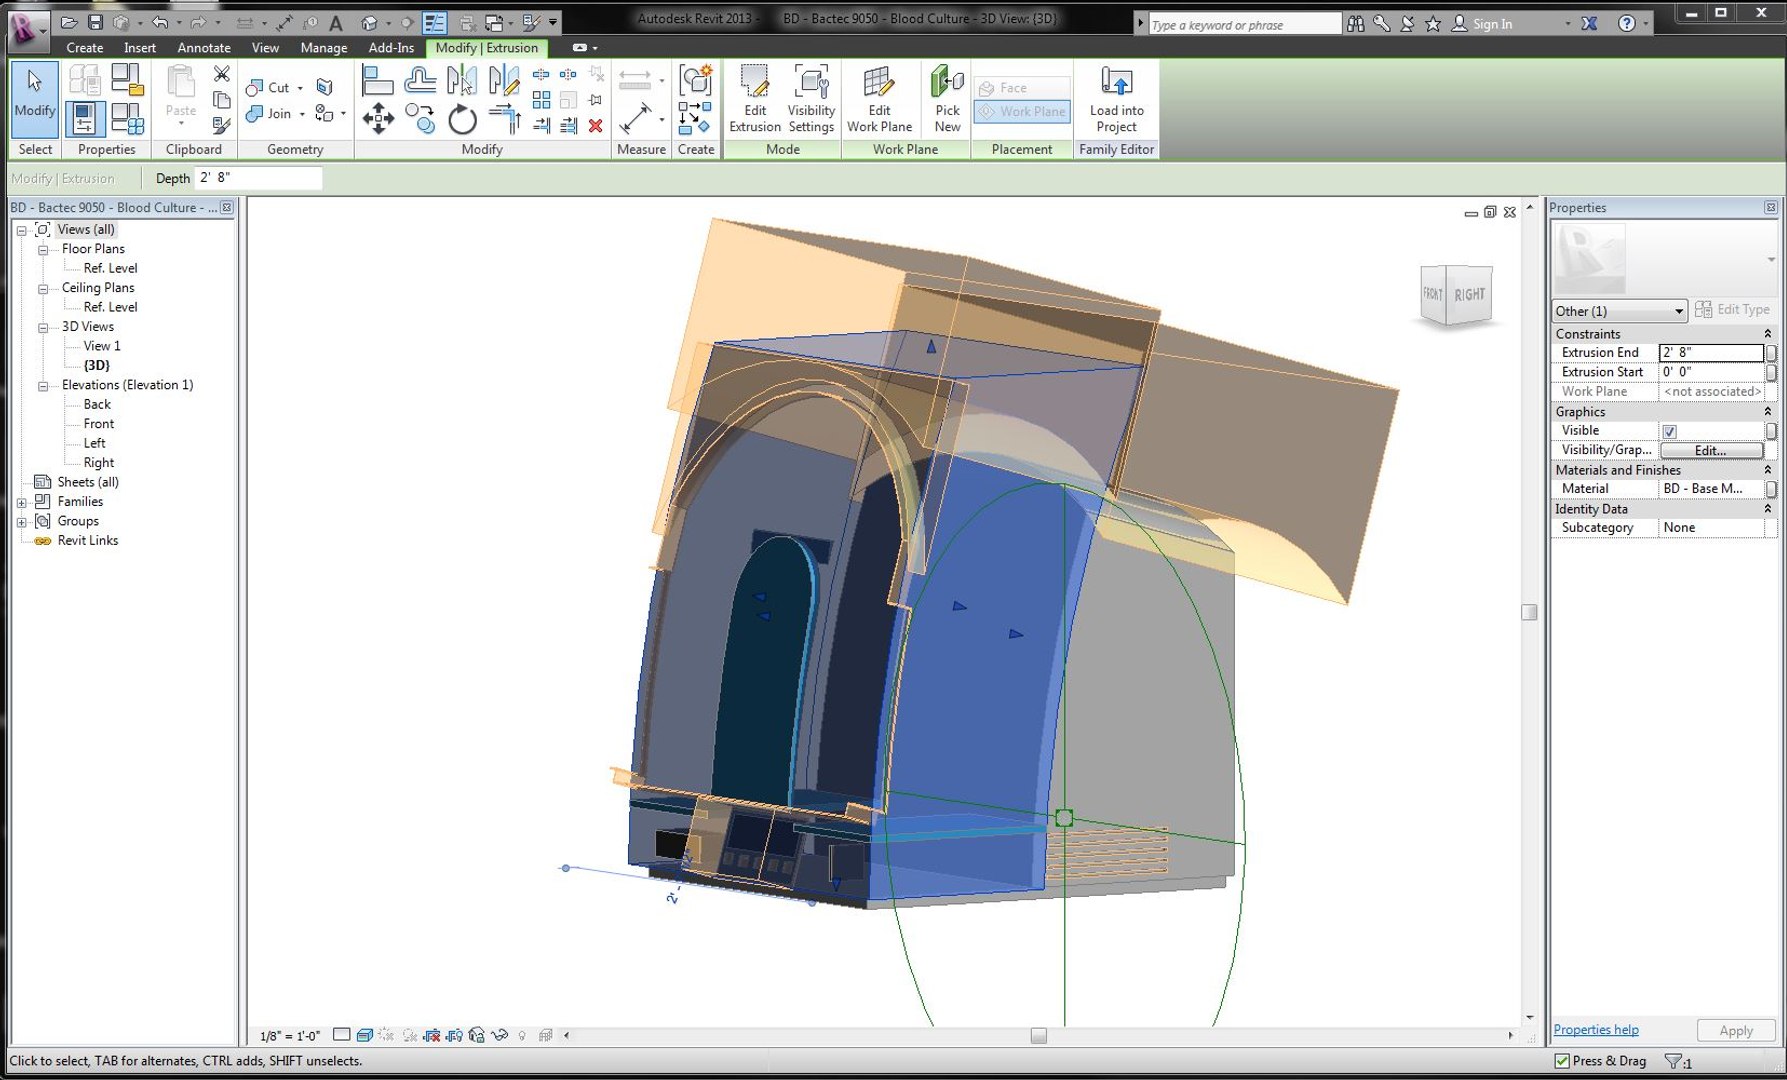Select the Join geometry tool
The height and width of the screenshot is (1080, 1787).
point(269,114)
